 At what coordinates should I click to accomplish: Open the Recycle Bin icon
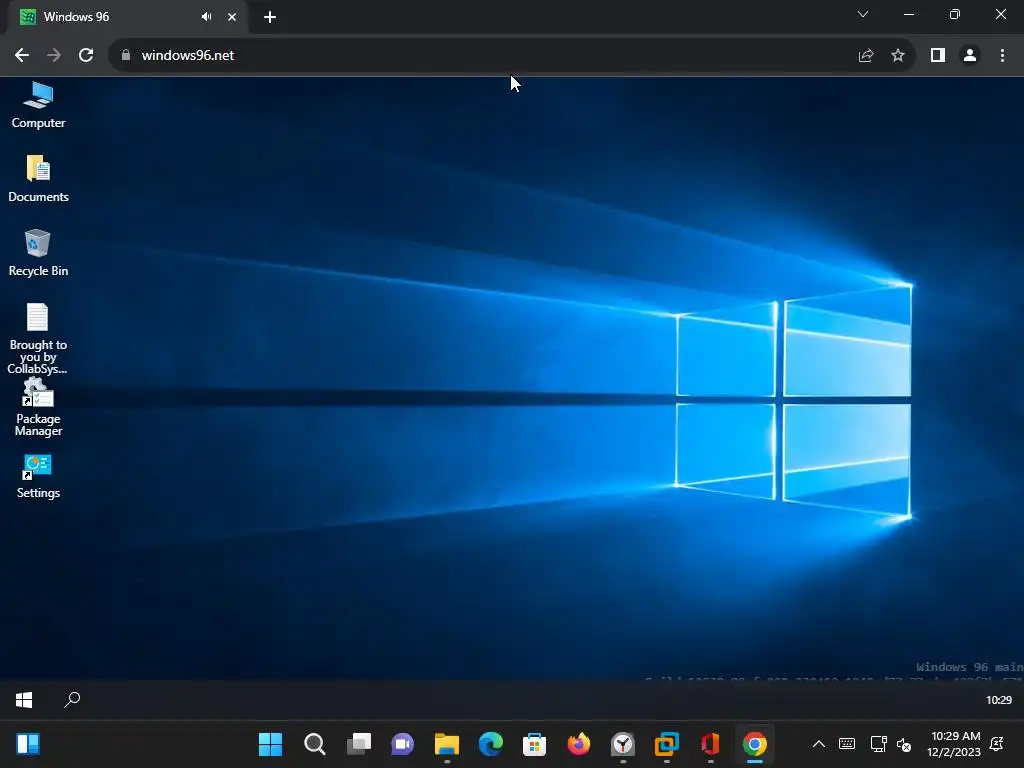pos(38,253)
